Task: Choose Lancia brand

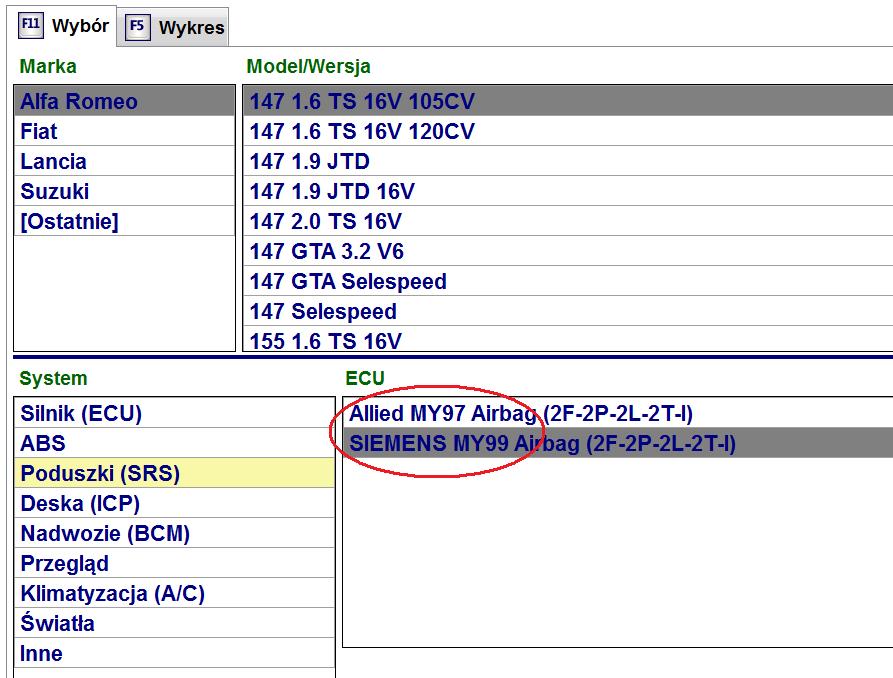Action: click(124, 161)
